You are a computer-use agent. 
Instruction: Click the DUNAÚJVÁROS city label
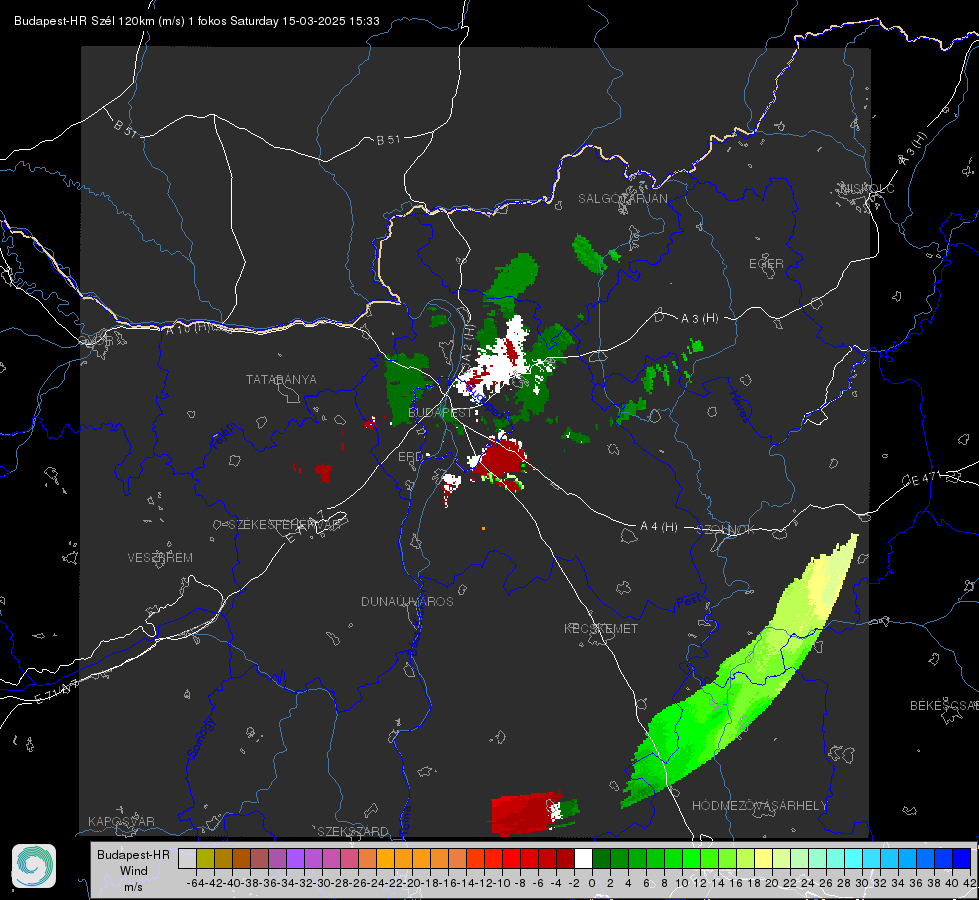(x=407, y=601)
